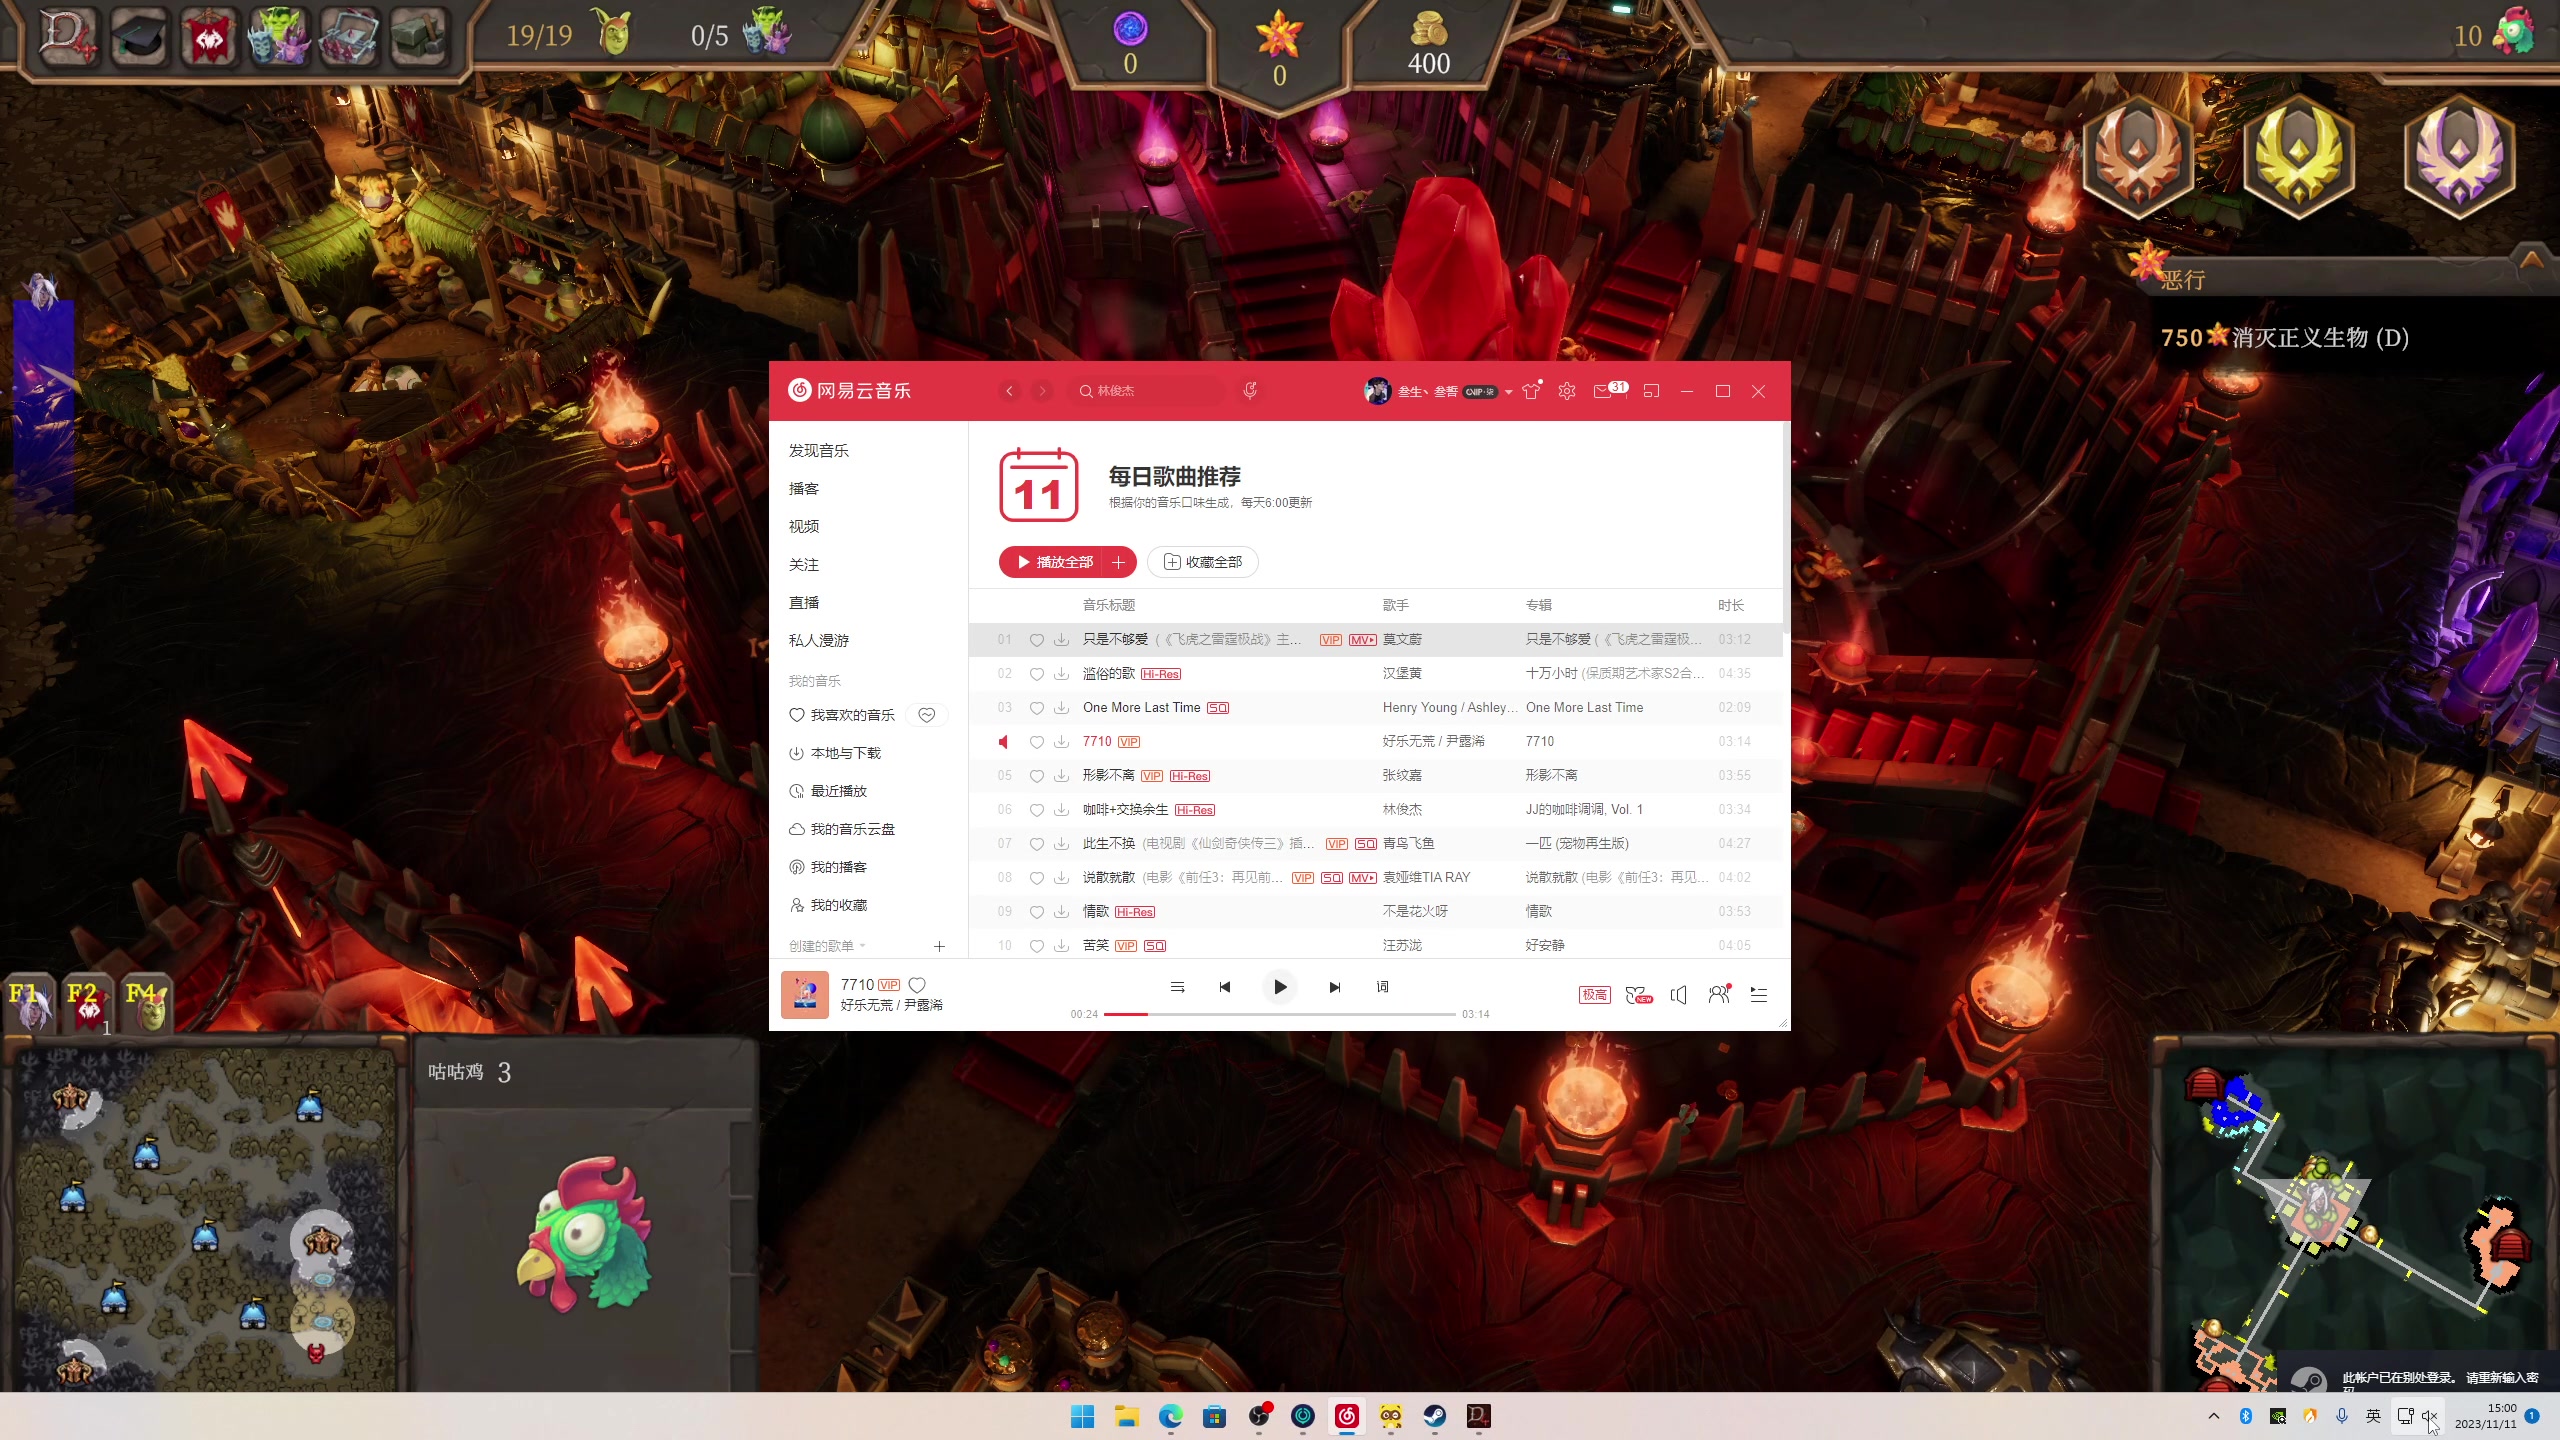Open the messages mail icon with 31 badge
The image size is (2560, 1440).
tap(1609, 390)
